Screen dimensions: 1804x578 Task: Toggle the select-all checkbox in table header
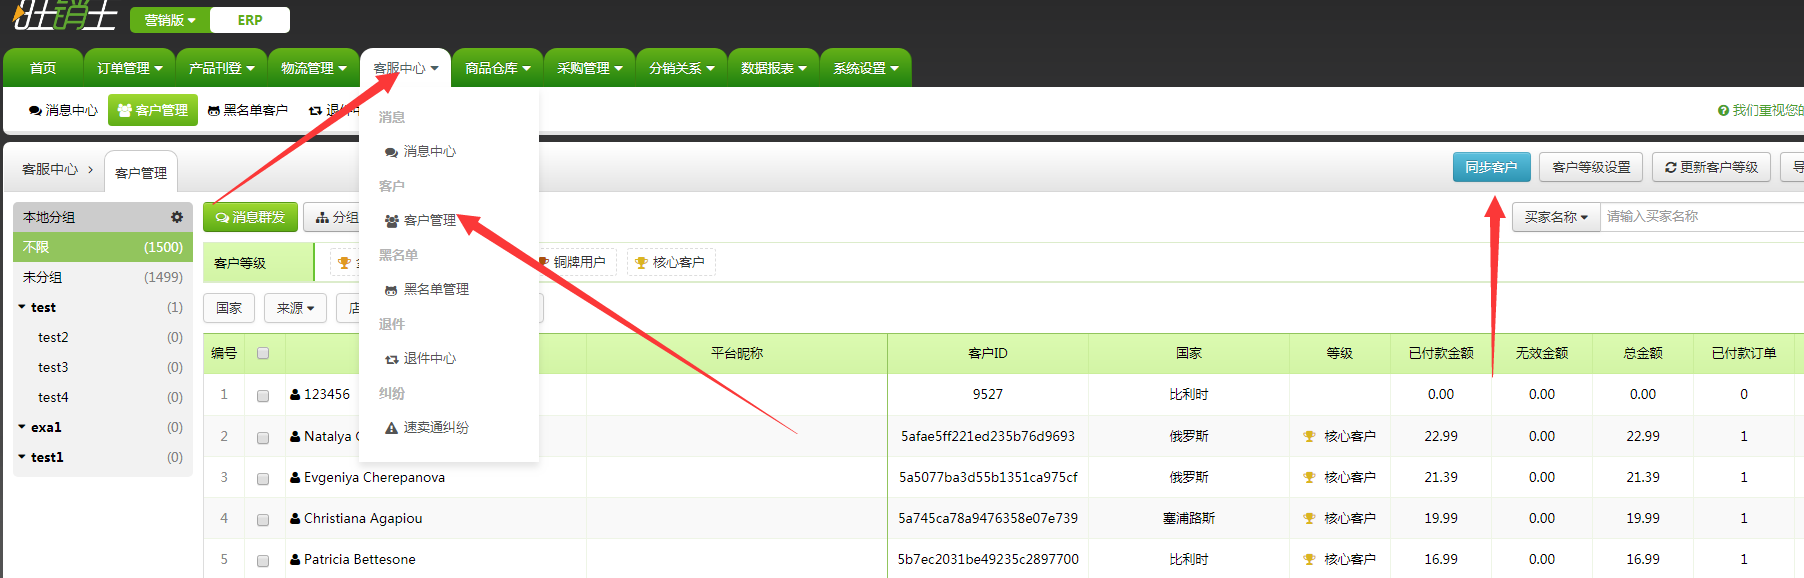click(x=263, y=353)
